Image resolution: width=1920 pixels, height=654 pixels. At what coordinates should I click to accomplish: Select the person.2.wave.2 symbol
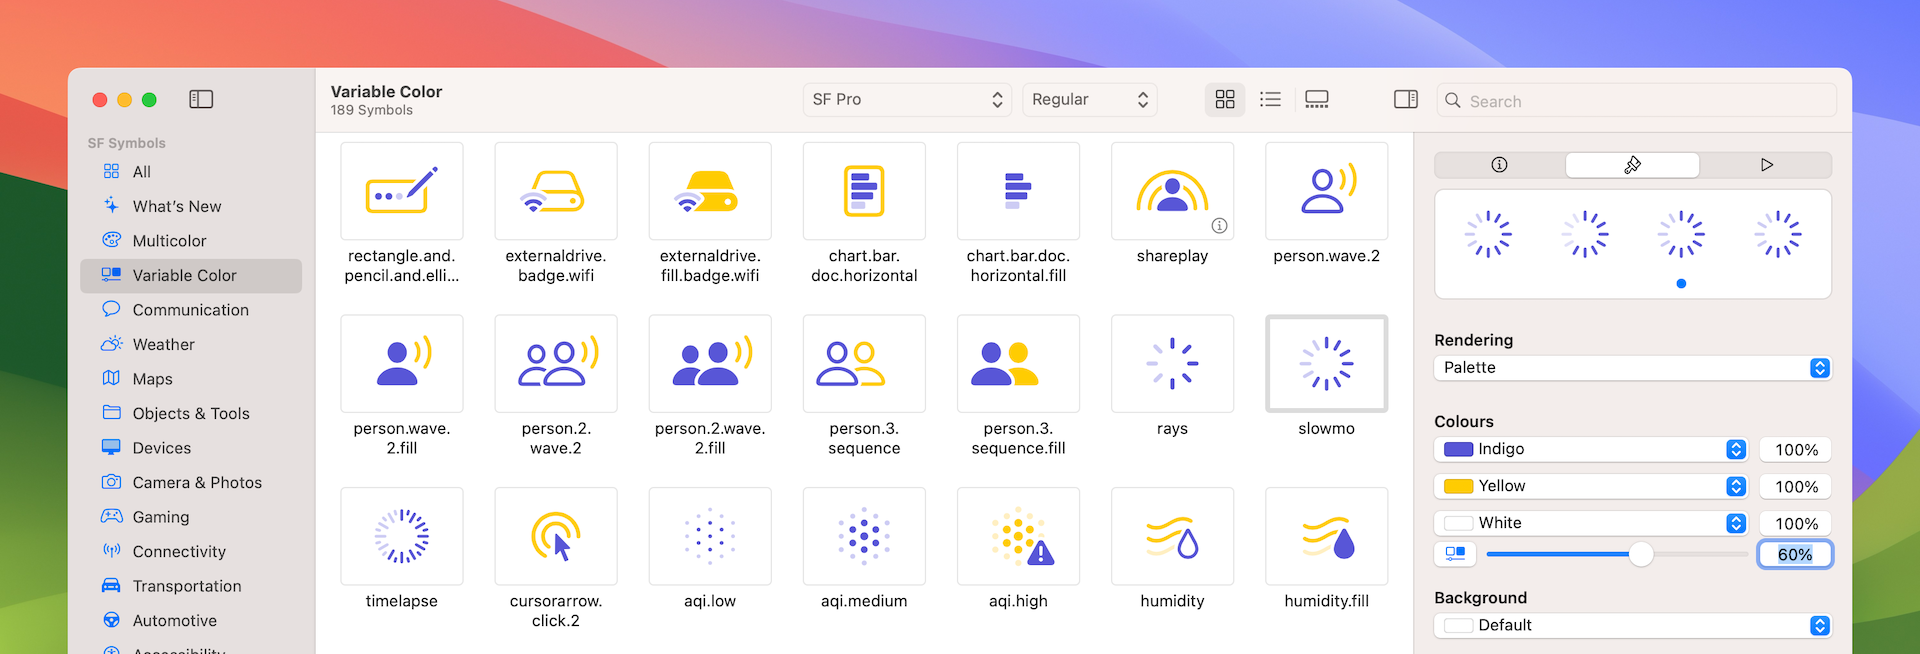pyautogui.click(x=556, y=363)
